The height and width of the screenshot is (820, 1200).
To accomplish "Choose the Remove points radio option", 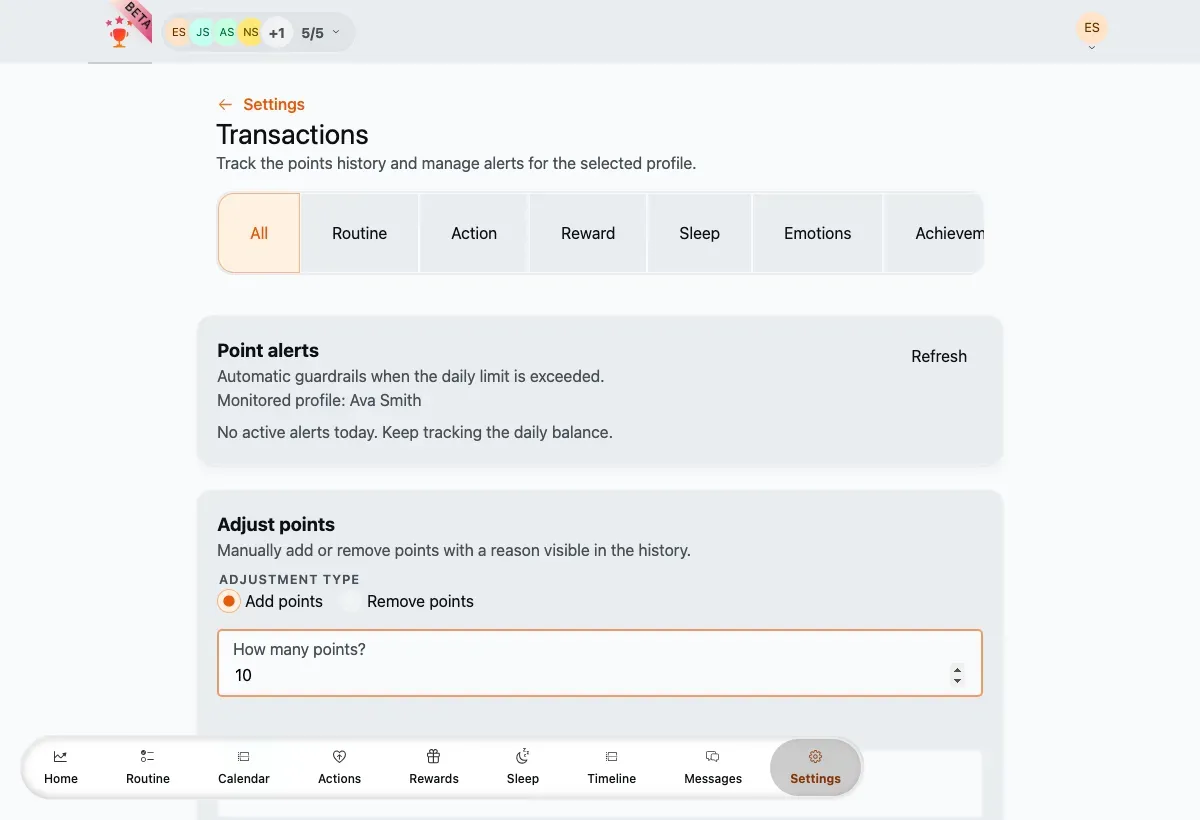I will click(x=350, y=601).
